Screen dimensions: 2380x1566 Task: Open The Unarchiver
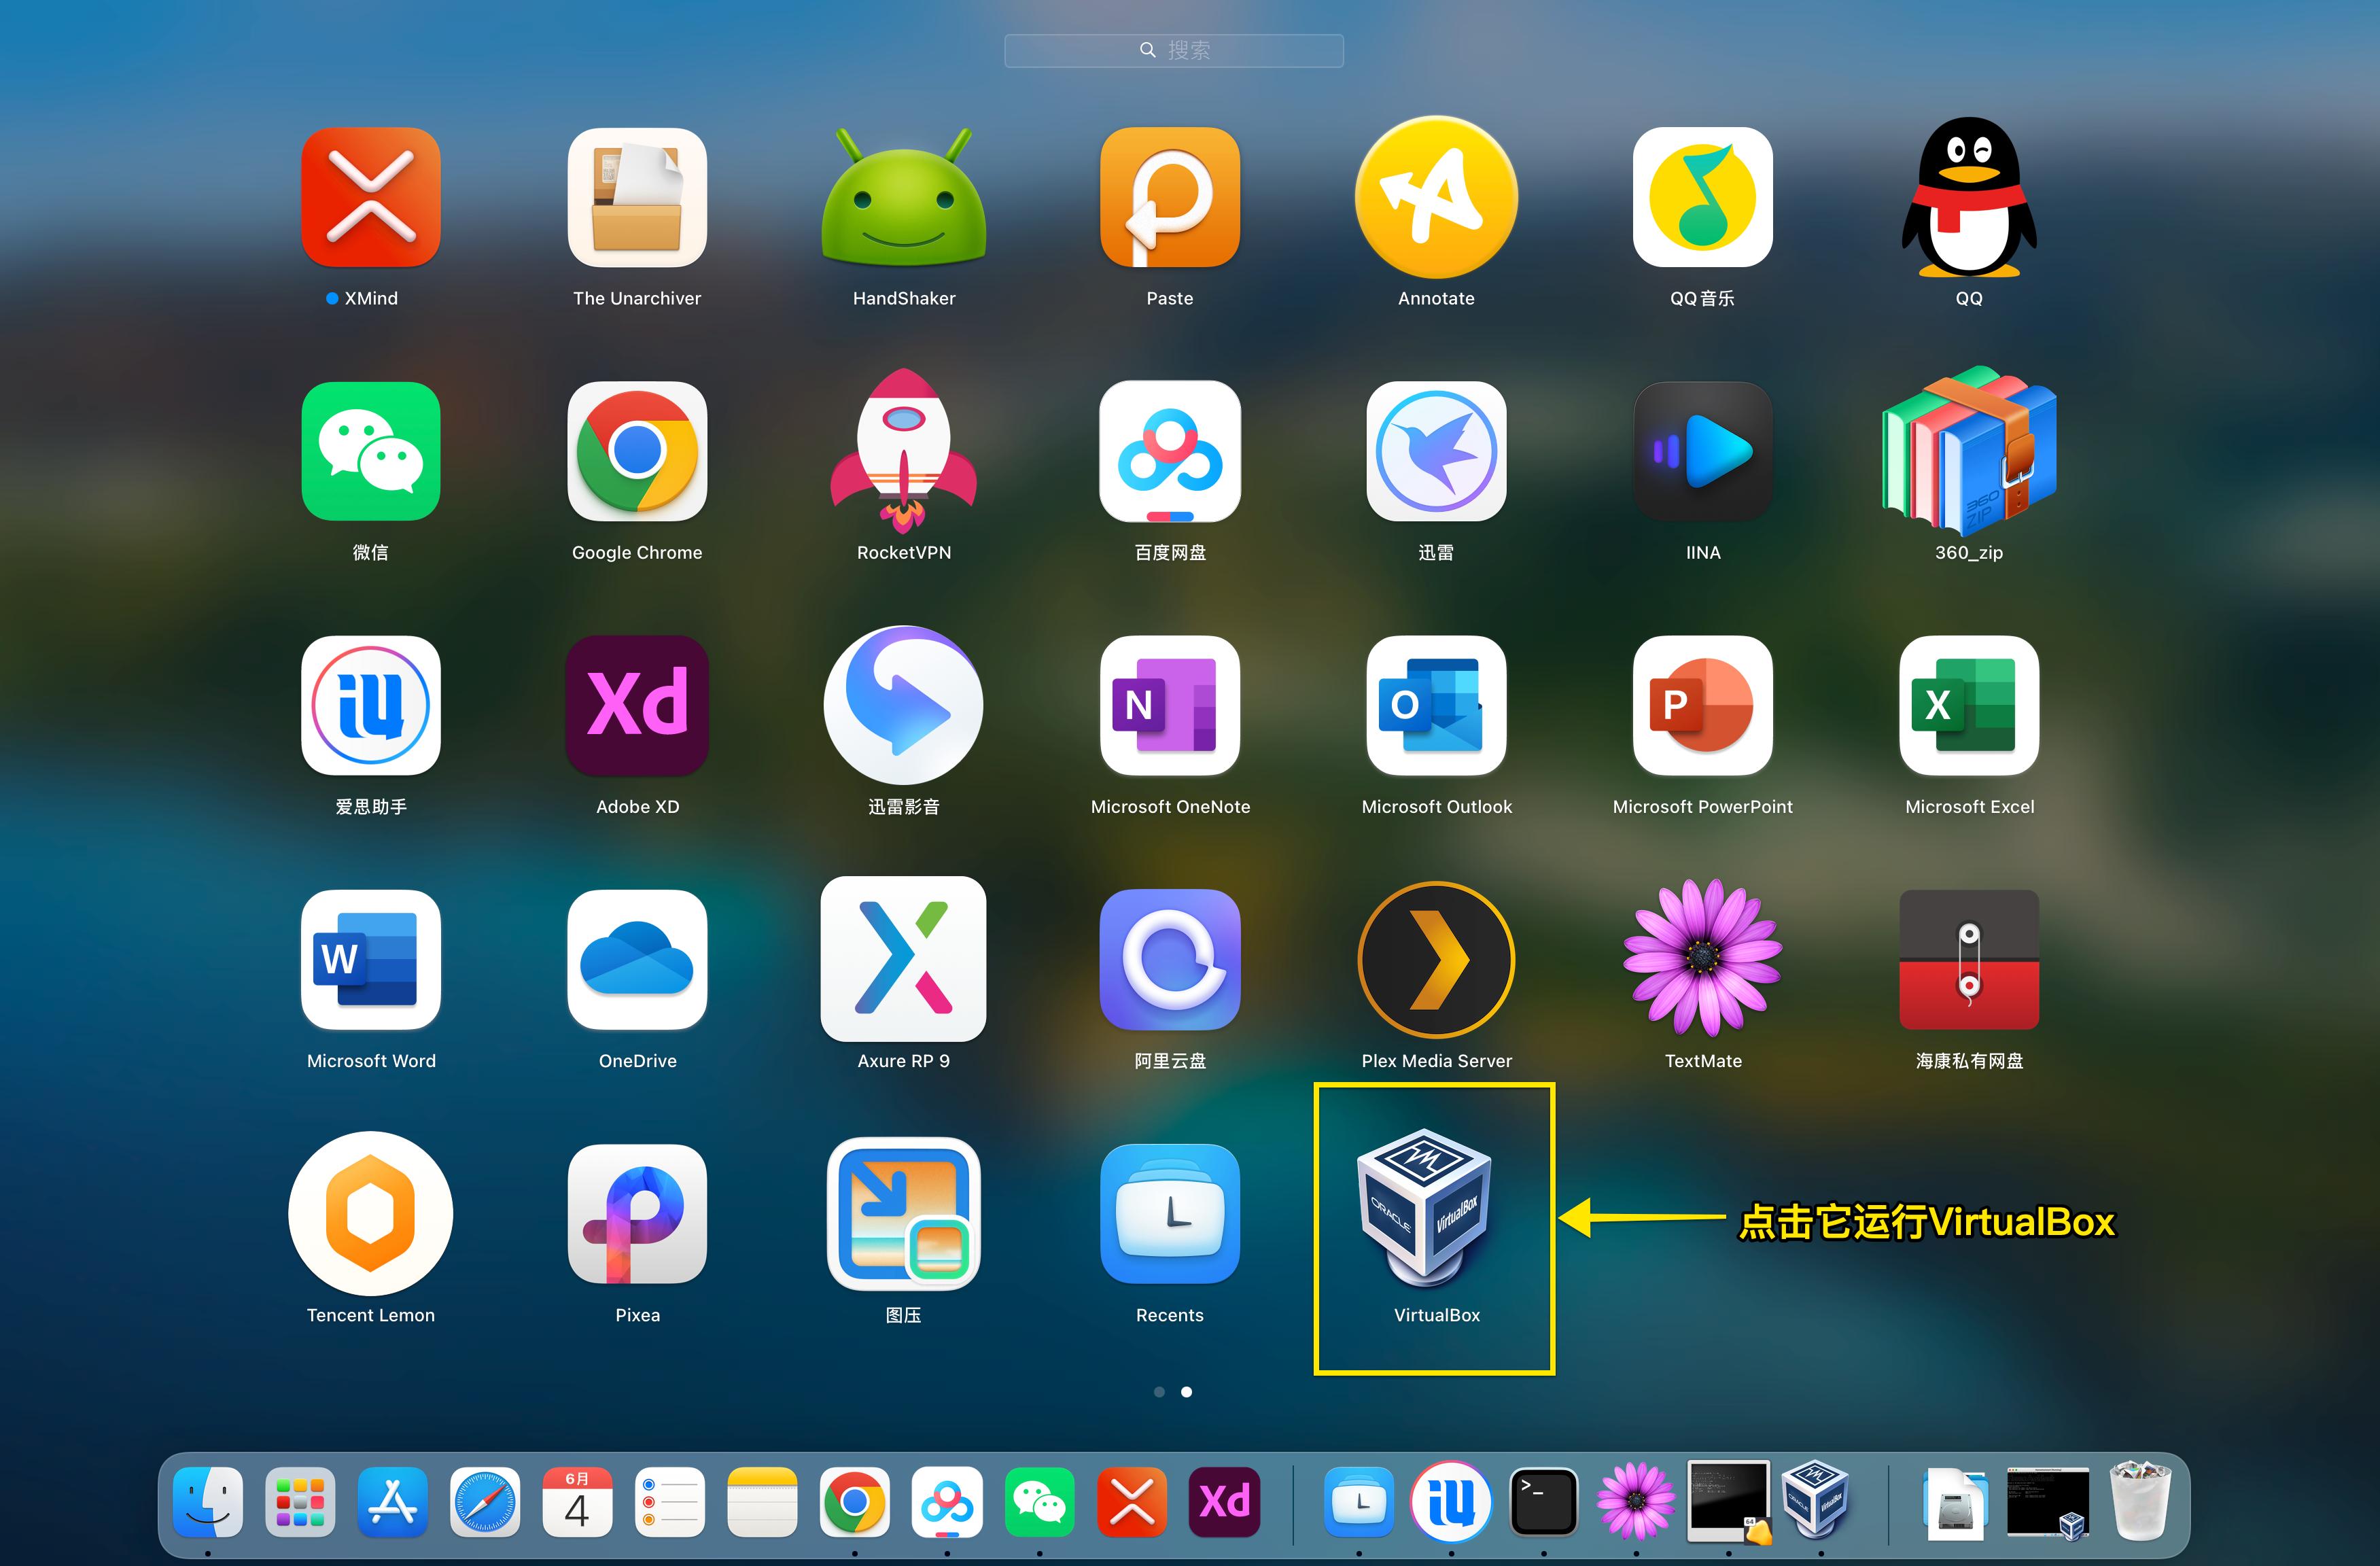click(636, 197)
